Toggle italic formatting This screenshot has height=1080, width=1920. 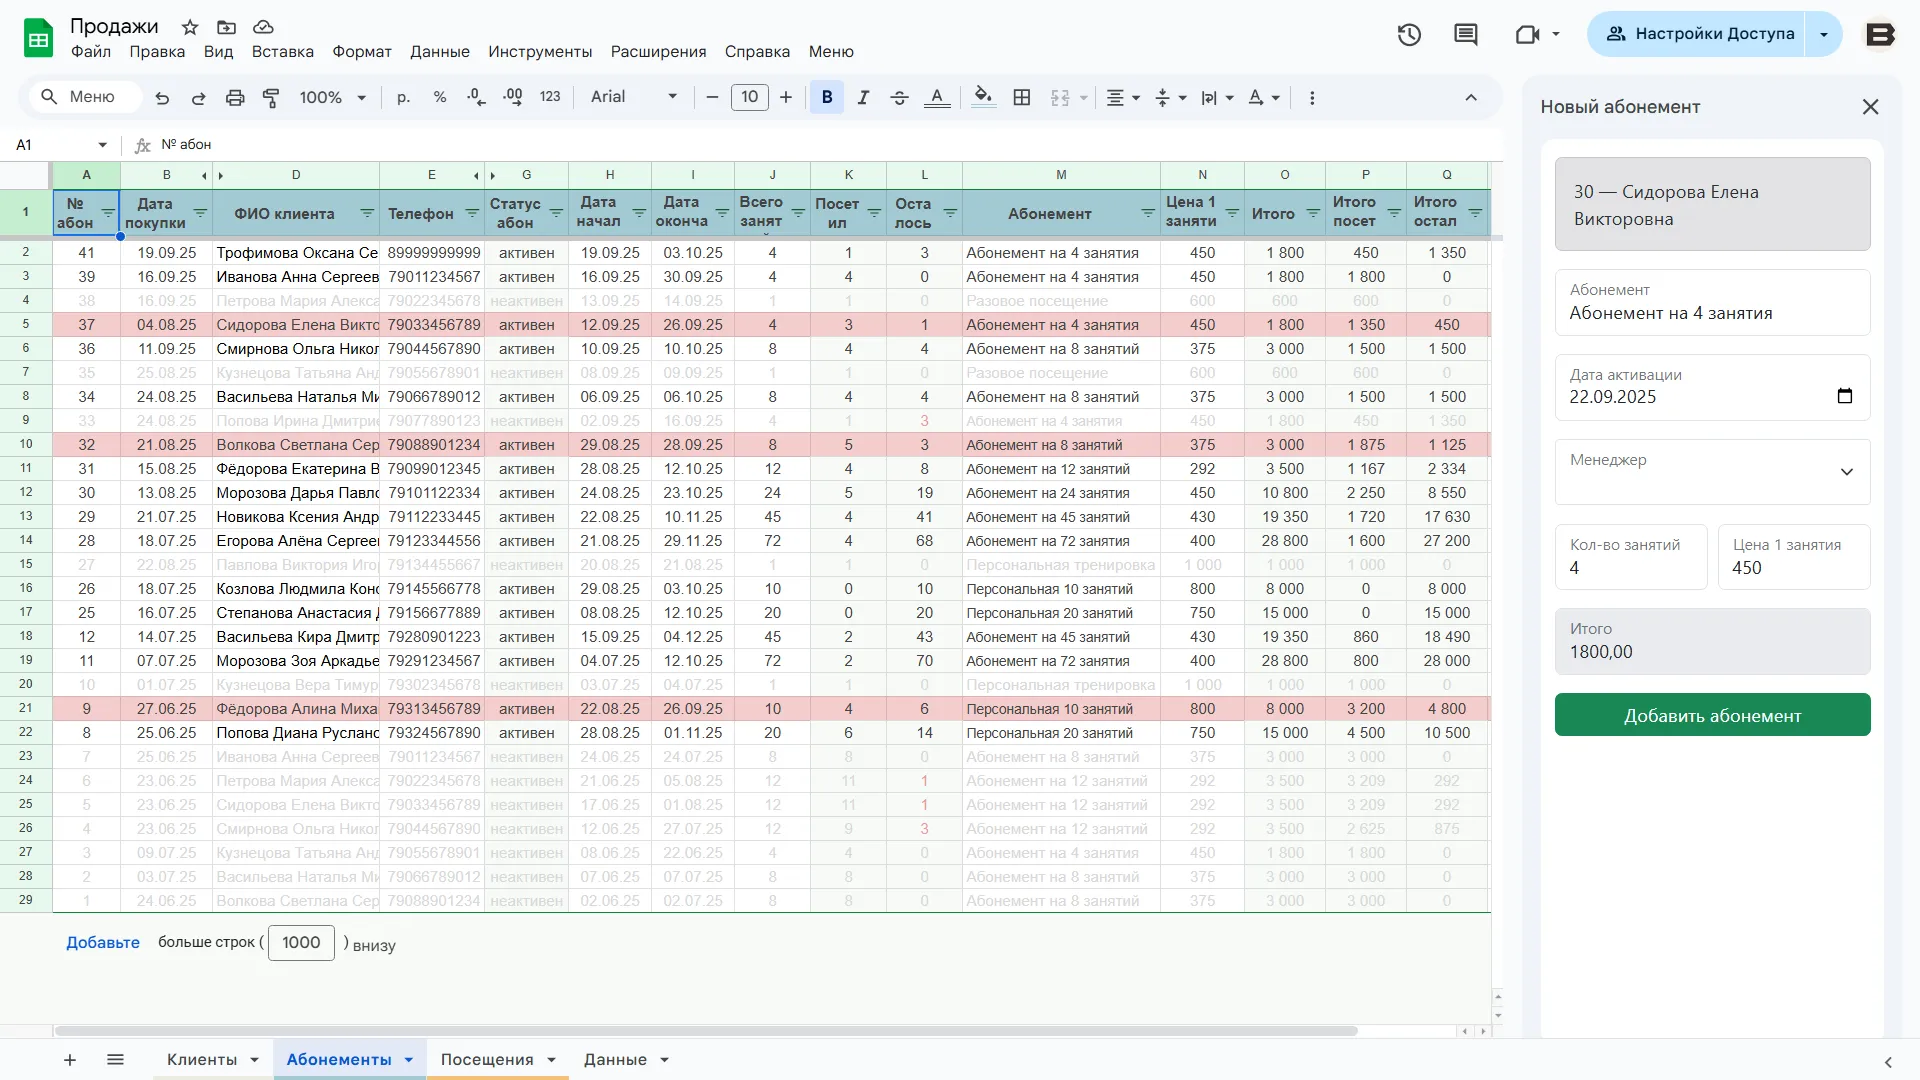(863, 97)
